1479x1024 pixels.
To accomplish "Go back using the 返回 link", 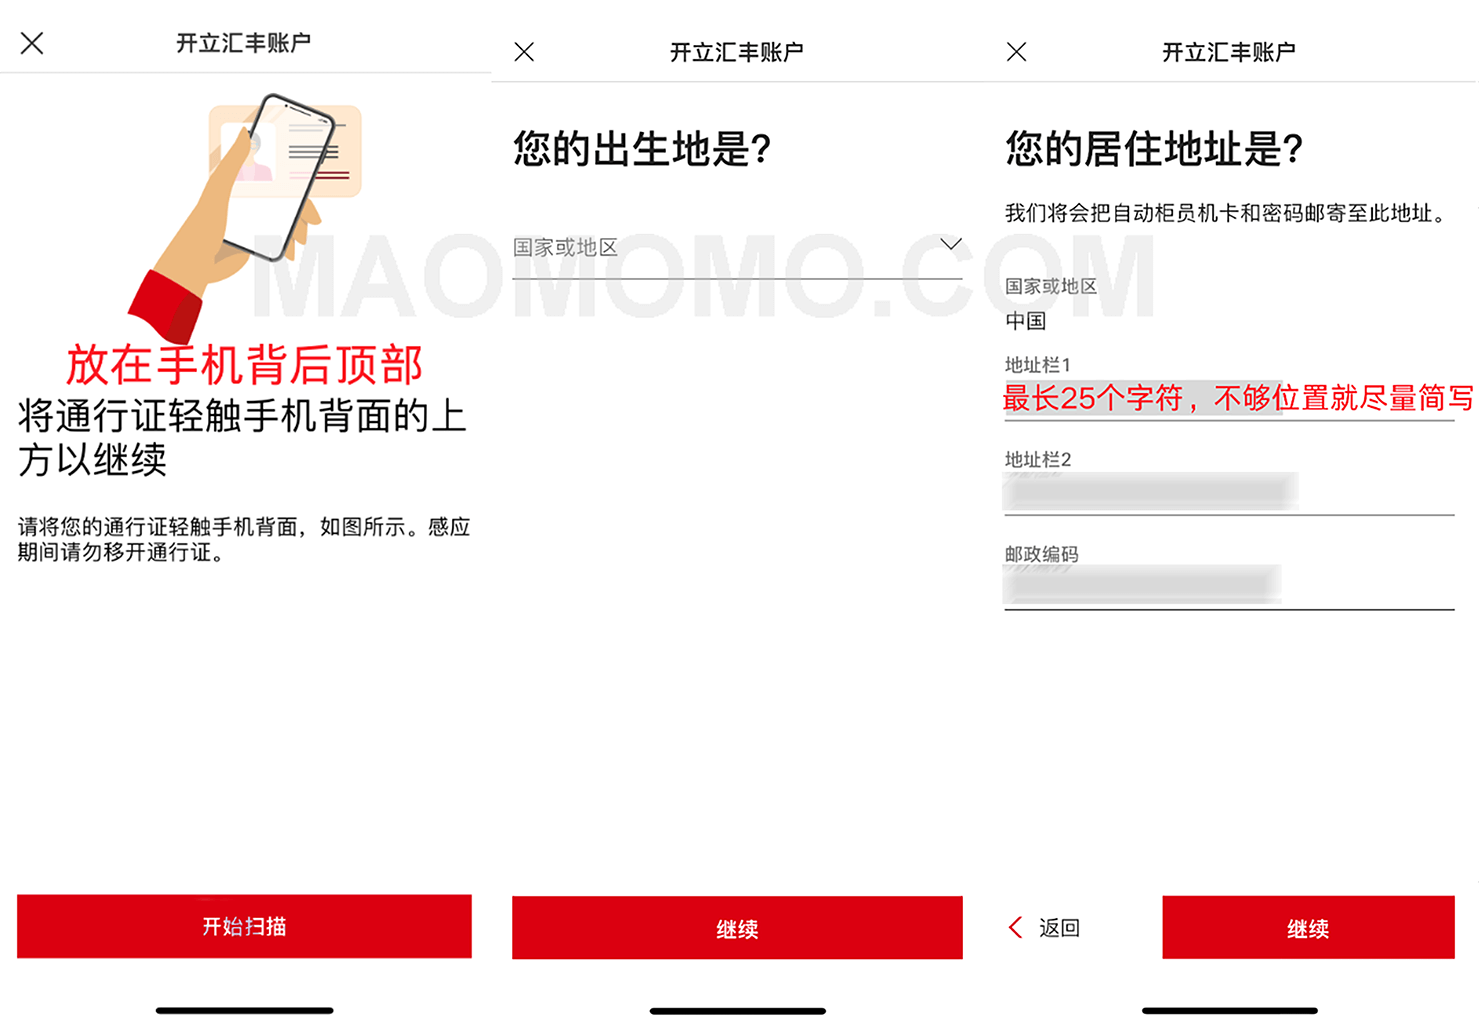I will pos(1058,928).
